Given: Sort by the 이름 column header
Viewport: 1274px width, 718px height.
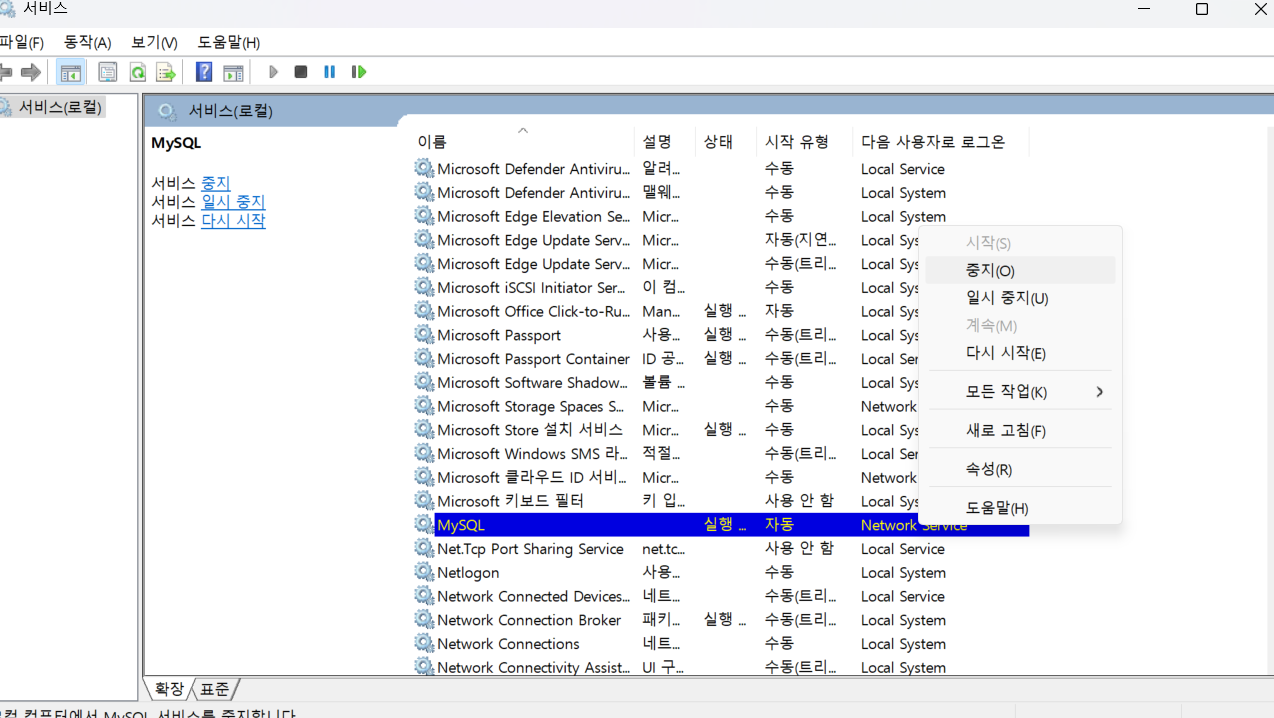Looking at the screenshot, I should [x=432, y=142].
